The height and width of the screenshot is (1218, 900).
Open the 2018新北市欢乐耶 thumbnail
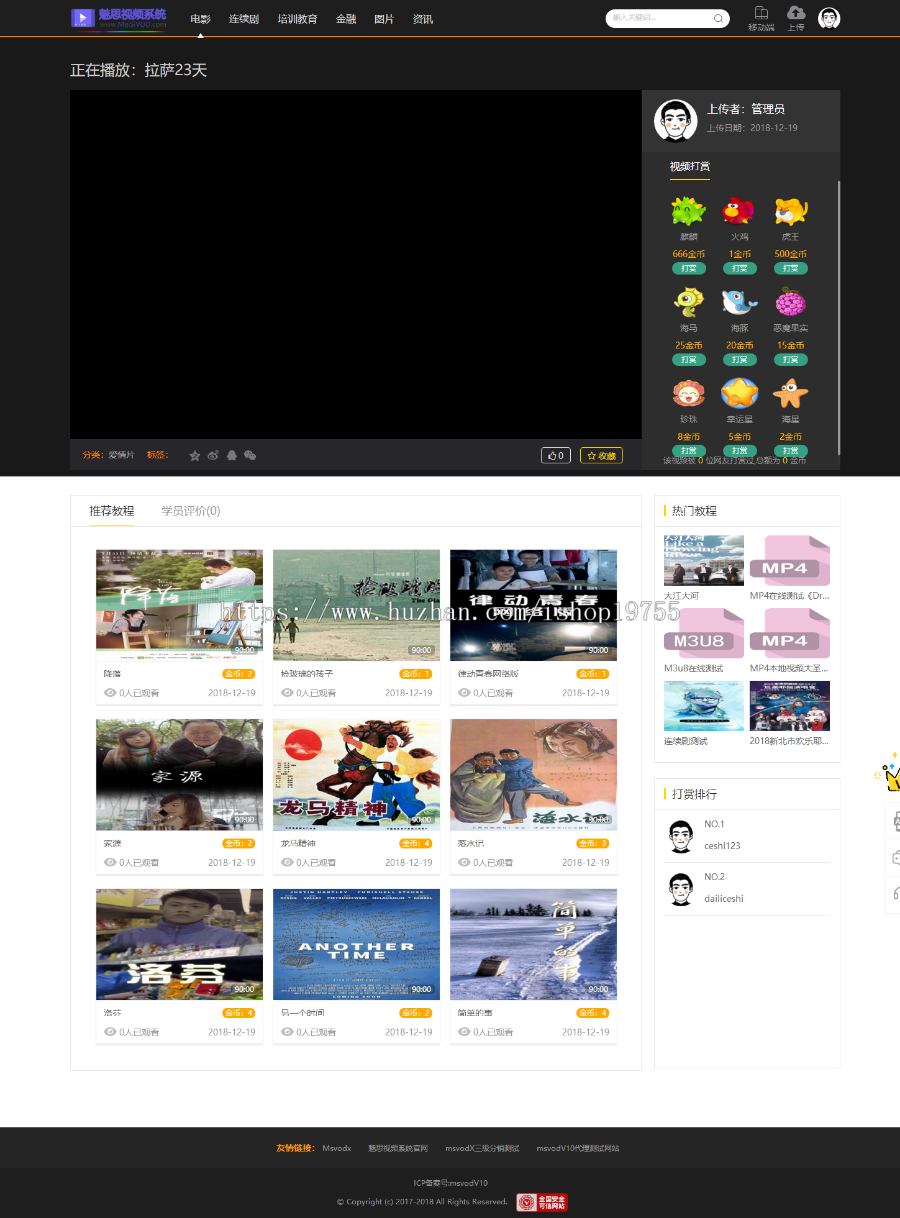tap(790, 706)
